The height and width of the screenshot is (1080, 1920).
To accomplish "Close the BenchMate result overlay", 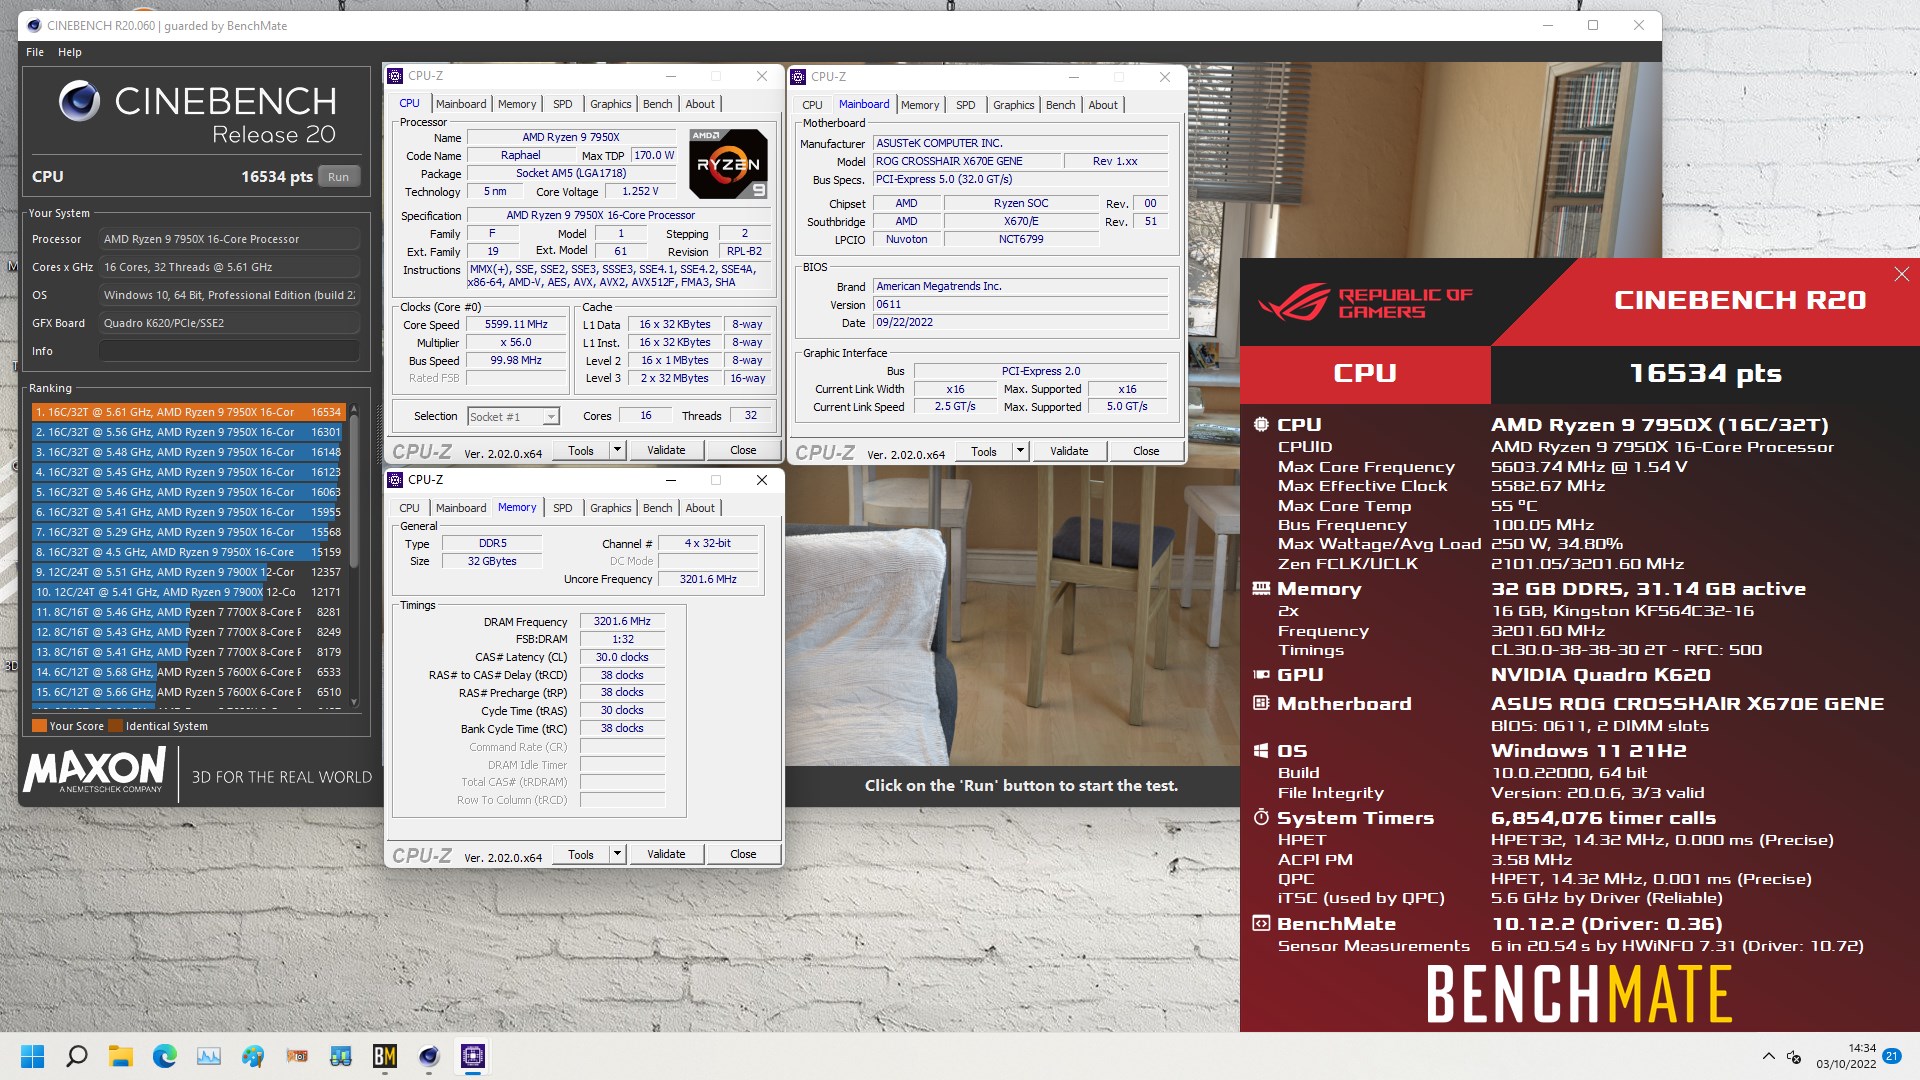I will click(x=1901, y=274).
